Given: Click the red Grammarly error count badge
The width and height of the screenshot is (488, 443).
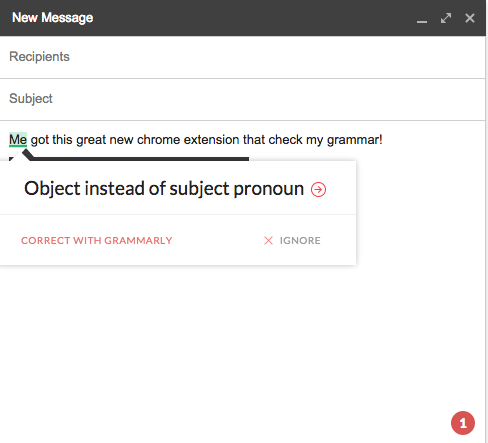Looking at the screenshot, I should tap(463, 423).
